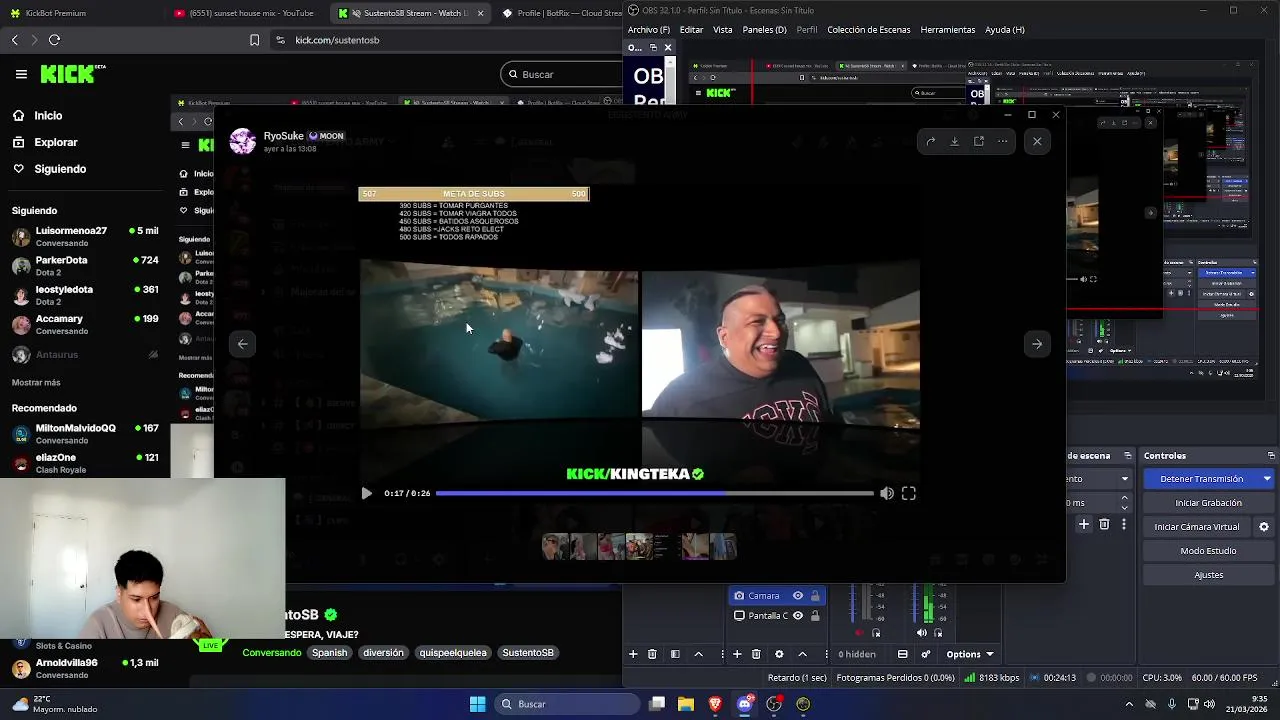The height and width of the screenshot is (720, 1280).
Task: Forward the media with the share arrow
Action: [930, 141]
